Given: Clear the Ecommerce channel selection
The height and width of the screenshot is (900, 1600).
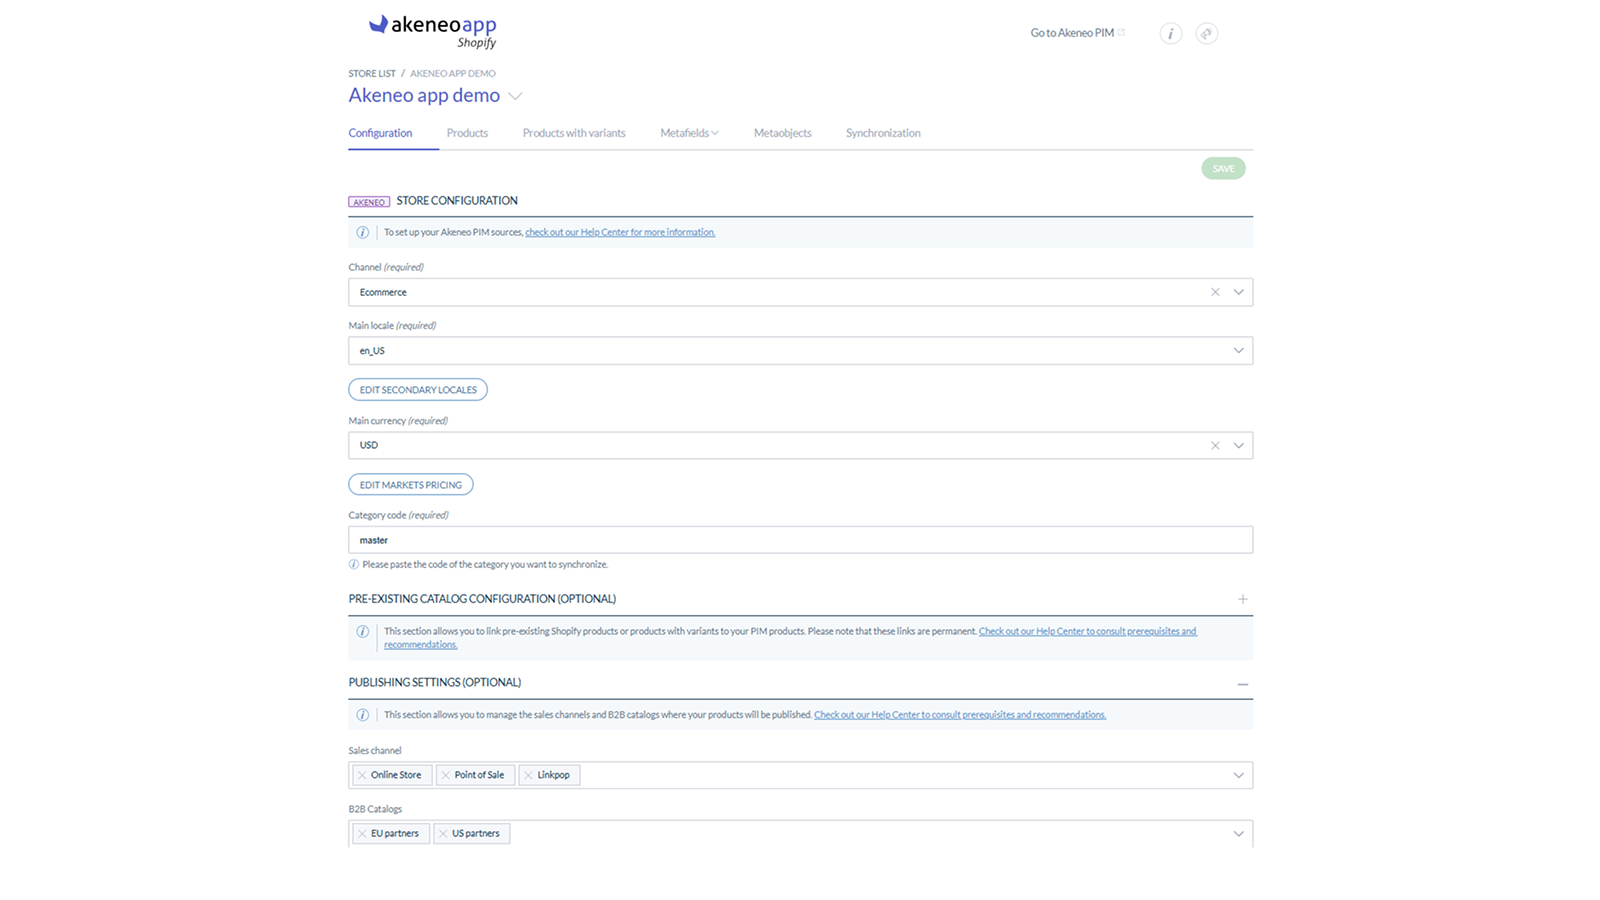Looking at the screenshot, I should pyautogui.click(x=1215, y=292).
